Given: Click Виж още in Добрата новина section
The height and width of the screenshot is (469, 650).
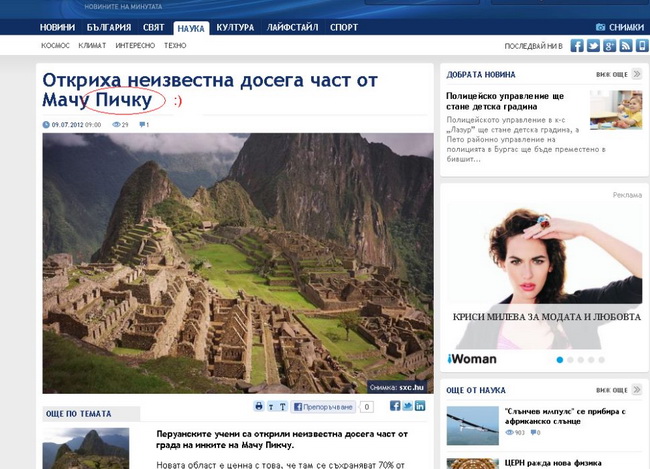Looking at the screenshot, I should click(x=612, y=75).
